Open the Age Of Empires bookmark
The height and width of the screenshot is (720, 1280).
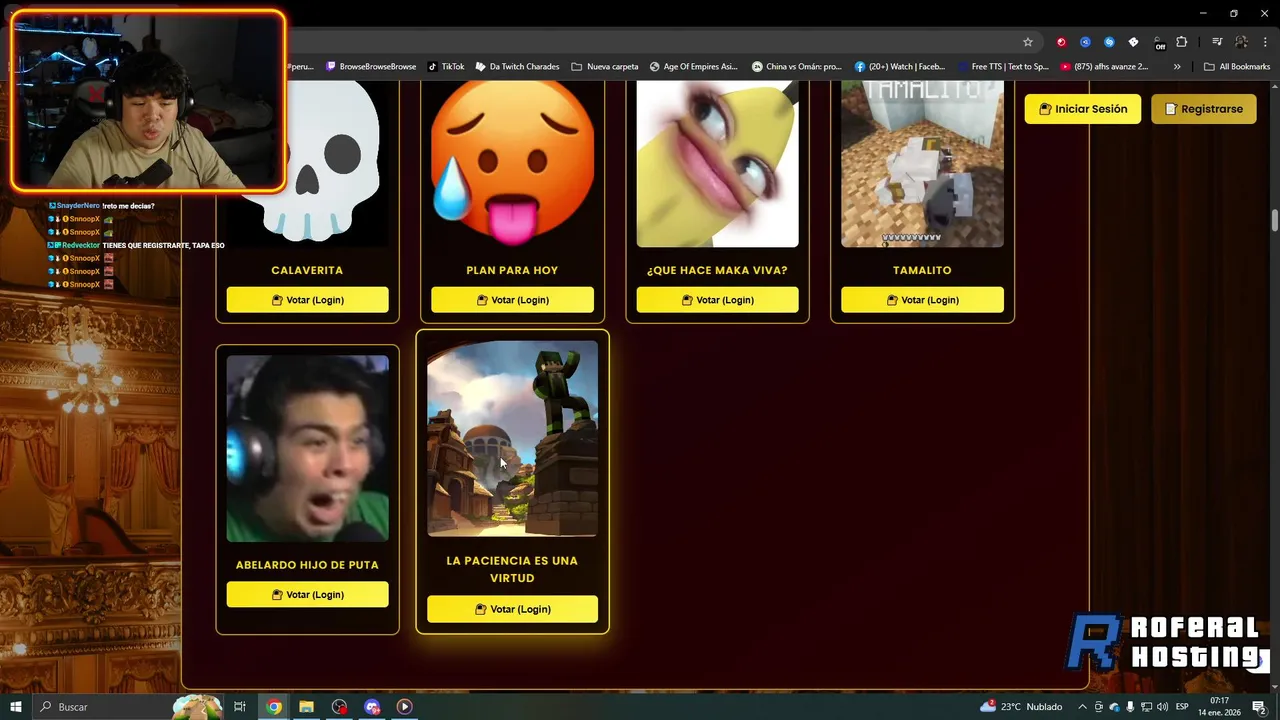point(693,67)
